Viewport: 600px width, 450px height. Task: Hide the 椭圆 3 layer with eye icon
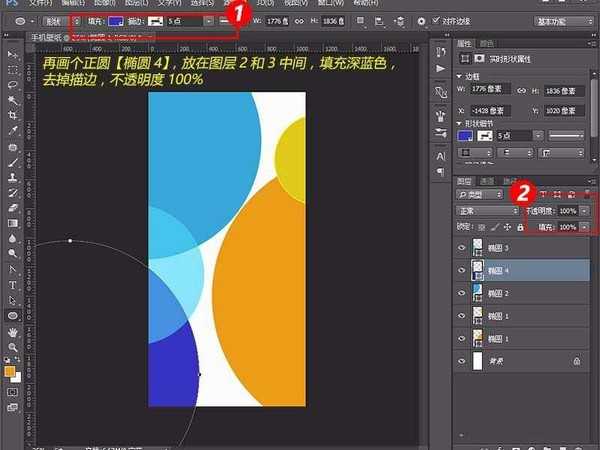pyautogui.click(x=462, y=247)
